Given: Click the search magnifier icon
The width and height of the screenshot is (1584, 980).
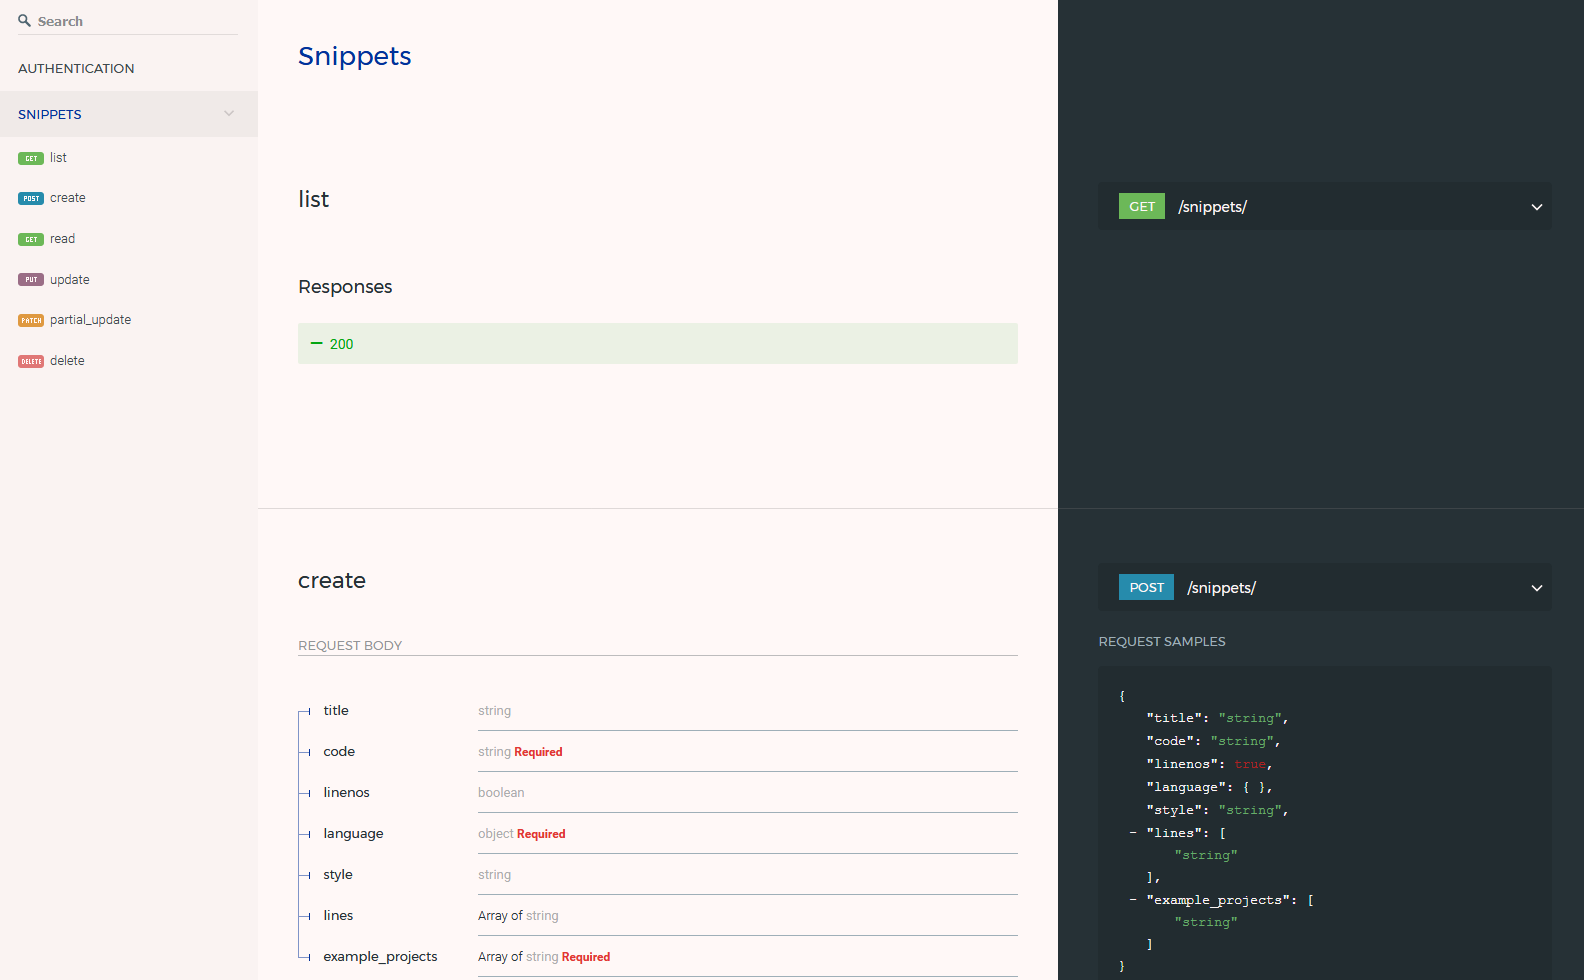Looking at the screenshot, I should tap(24, 21).
